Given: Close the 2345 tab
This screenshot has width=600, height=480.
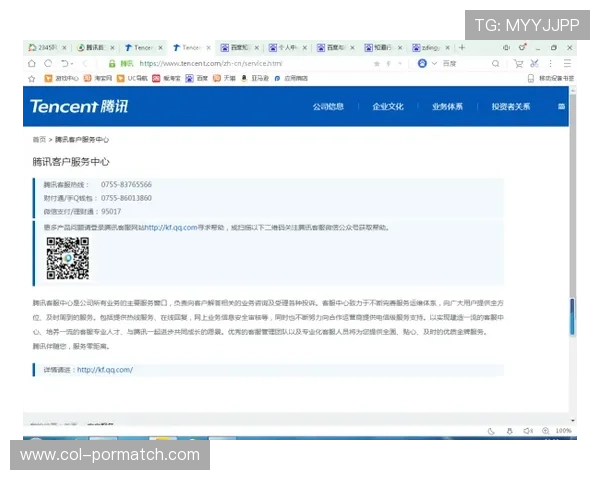Looking at the screenshot, I should tap(64, 48).
